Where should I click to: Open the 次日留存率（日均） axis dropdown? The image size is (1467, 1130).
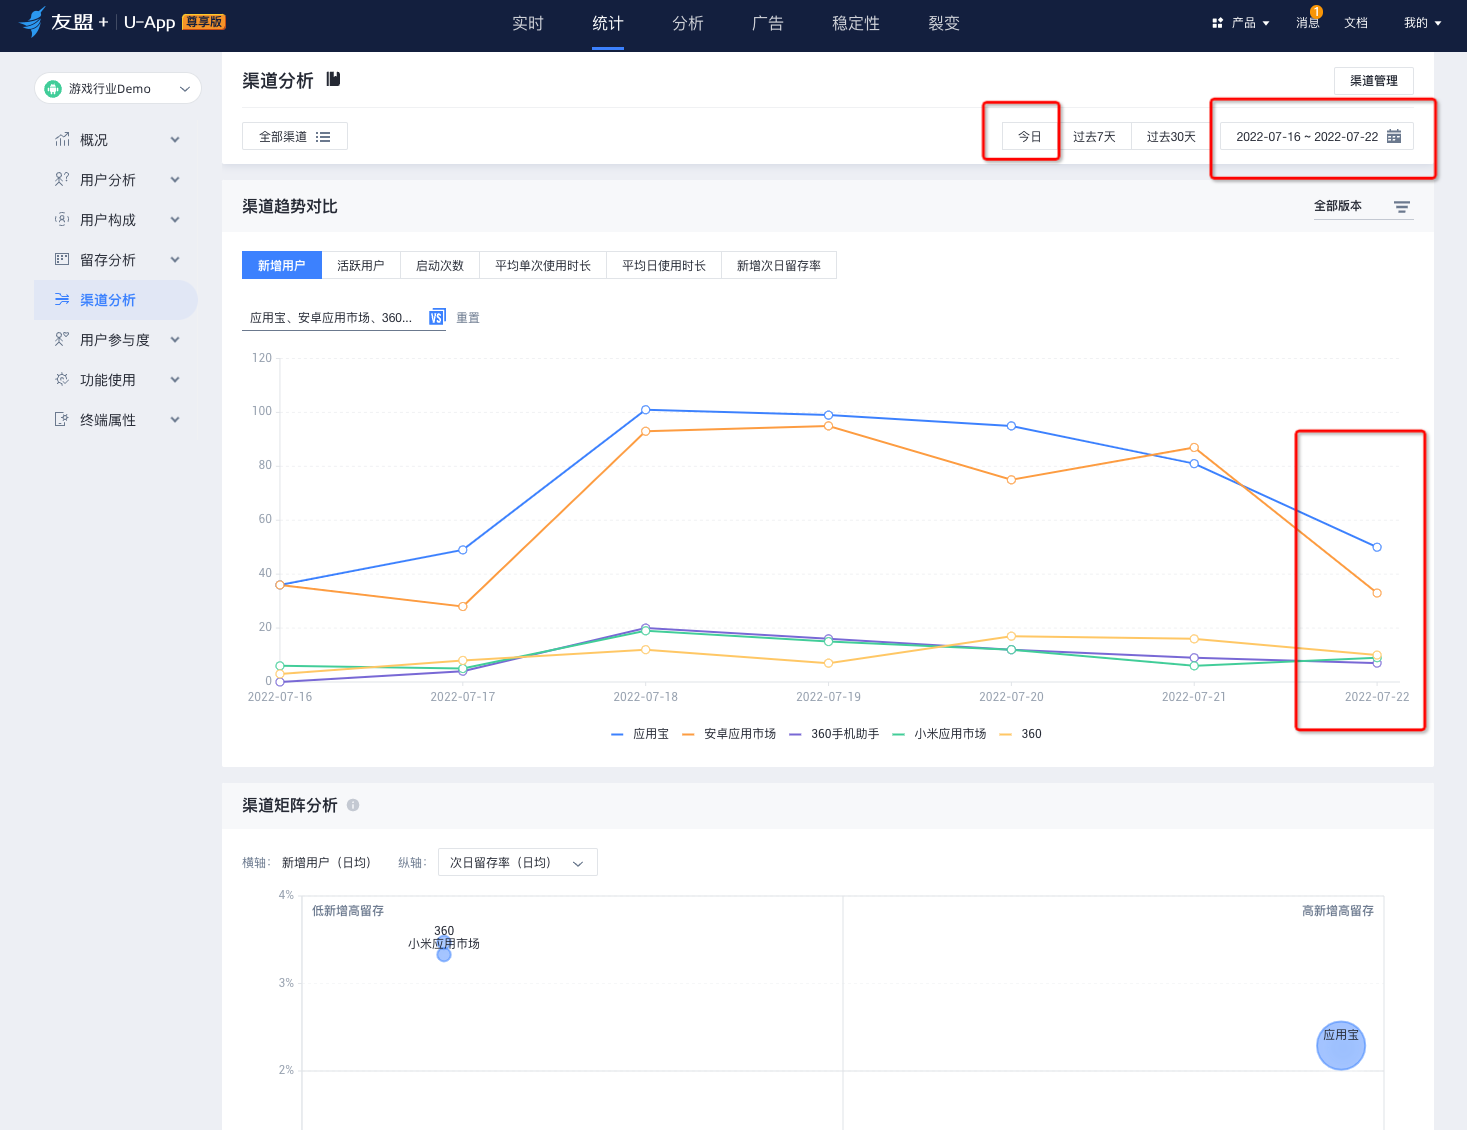[x=518, y=862]
